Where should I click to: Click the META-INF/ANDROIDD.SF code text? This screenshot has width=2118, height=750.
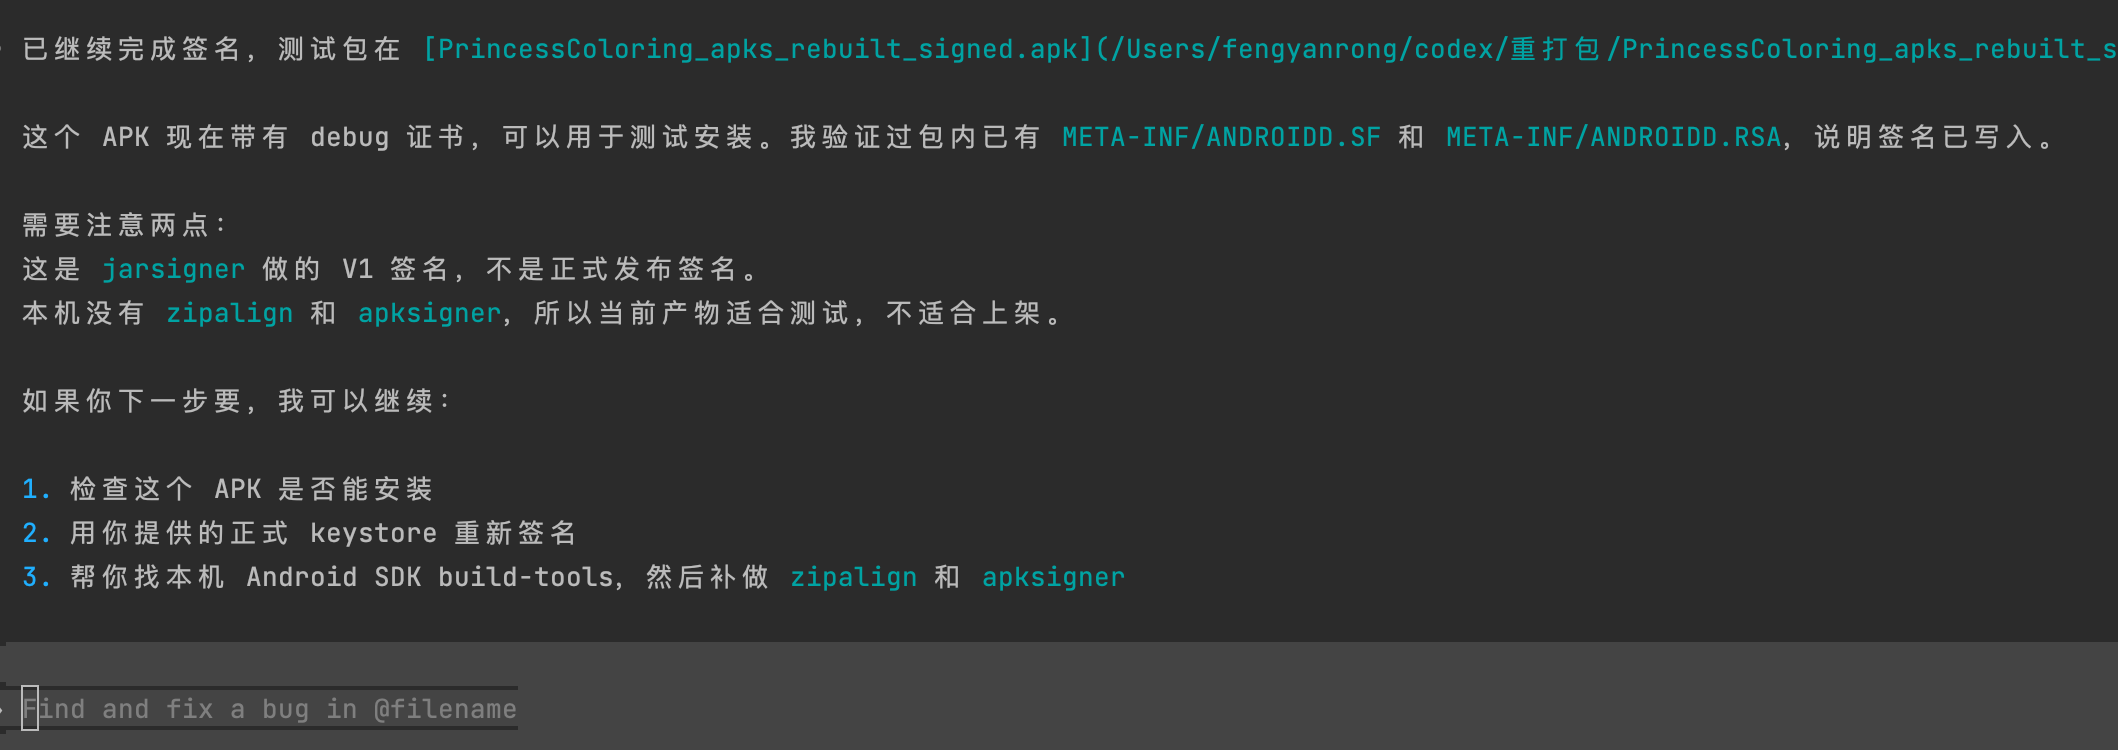(1221, 137)
